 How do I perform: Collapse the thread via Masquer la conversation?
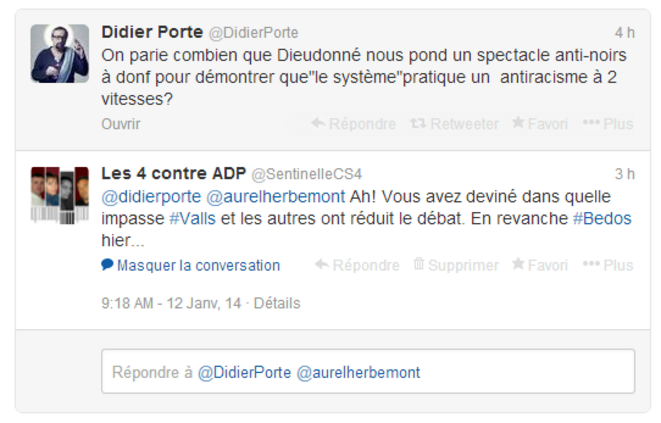pos(198,265)
